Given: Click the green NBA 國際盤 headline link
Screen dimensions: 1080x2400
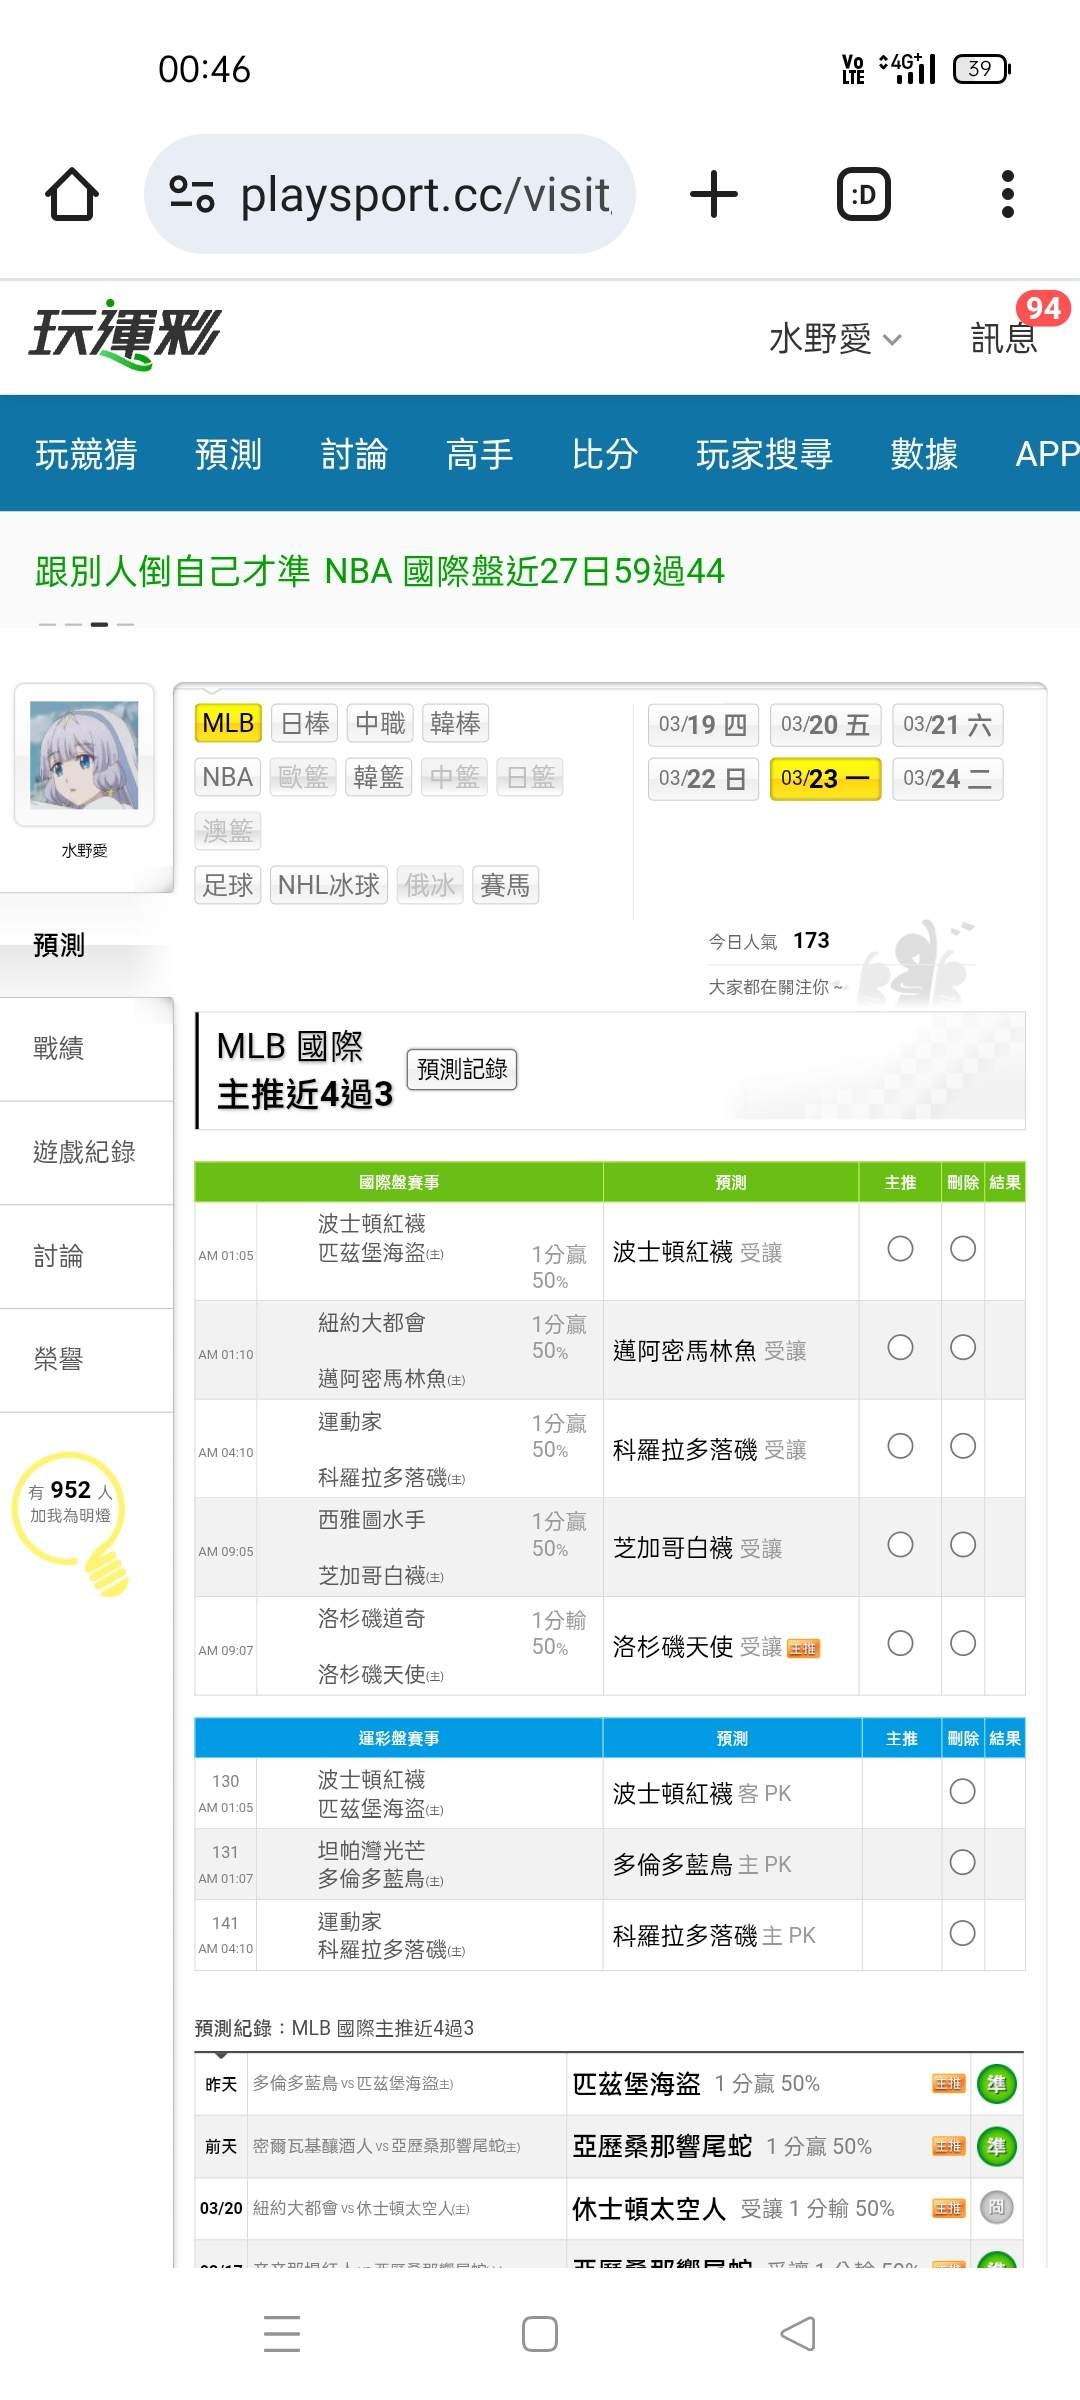Looking at the screenshot, I should pos(380,571).
